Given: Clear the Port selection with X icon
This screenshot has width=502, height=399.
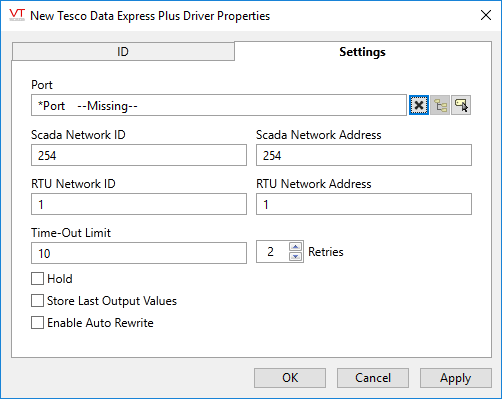Looking at the screenshot, I should [419, 105].
